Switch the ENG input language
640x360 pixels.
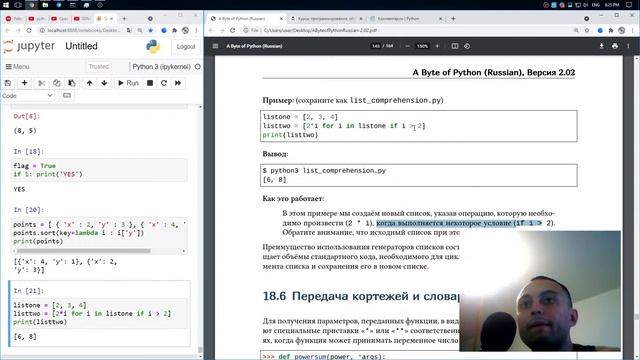click(596, 5)
